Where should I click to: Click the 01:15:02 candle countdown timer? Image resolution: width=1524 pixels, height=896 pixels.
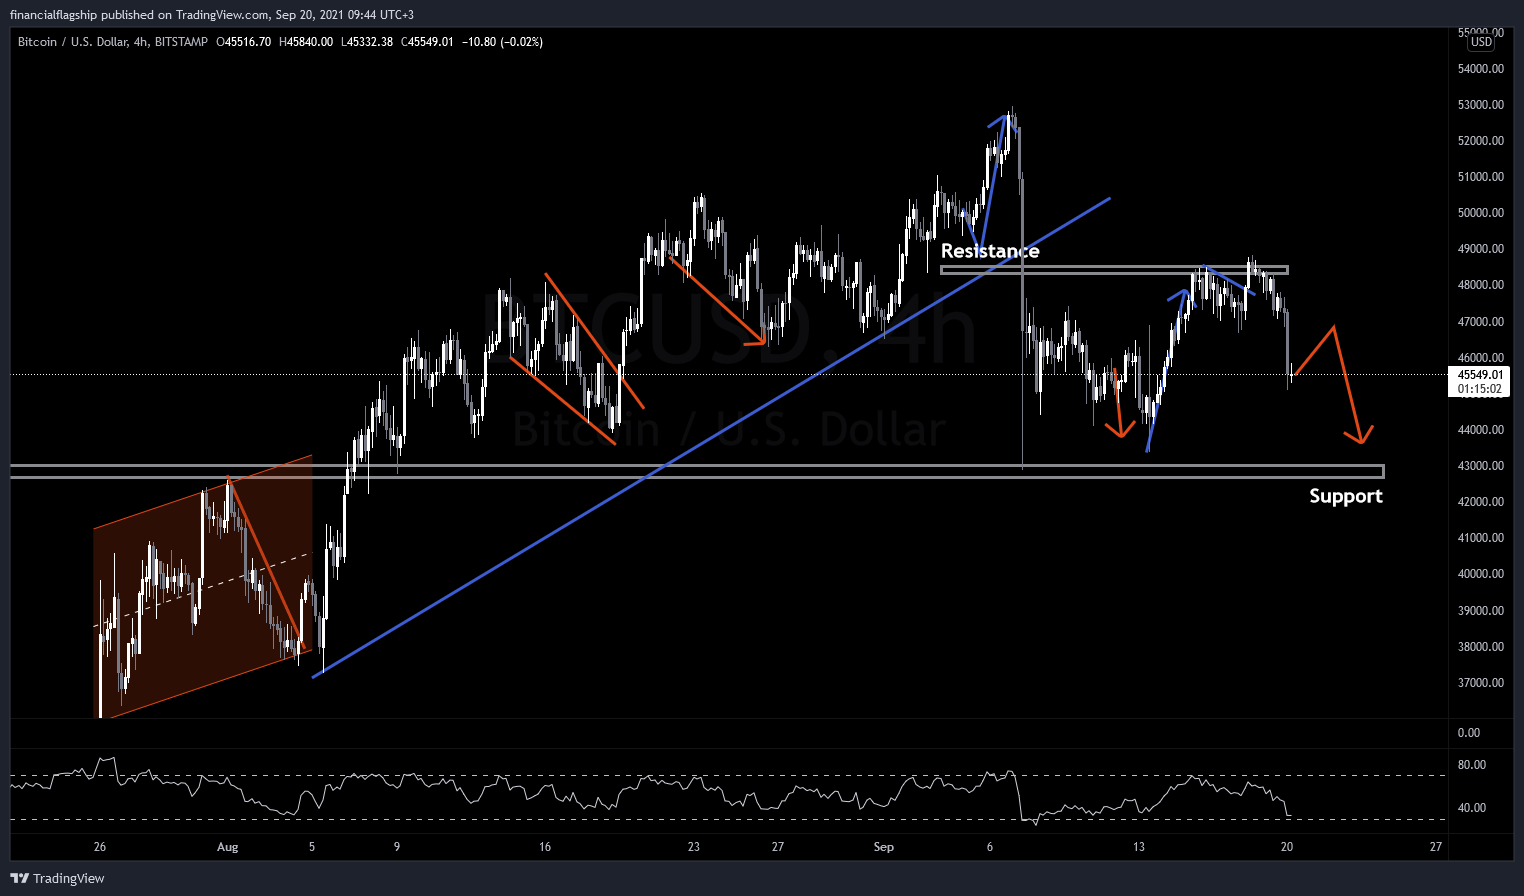click(x=1480, y=389)
